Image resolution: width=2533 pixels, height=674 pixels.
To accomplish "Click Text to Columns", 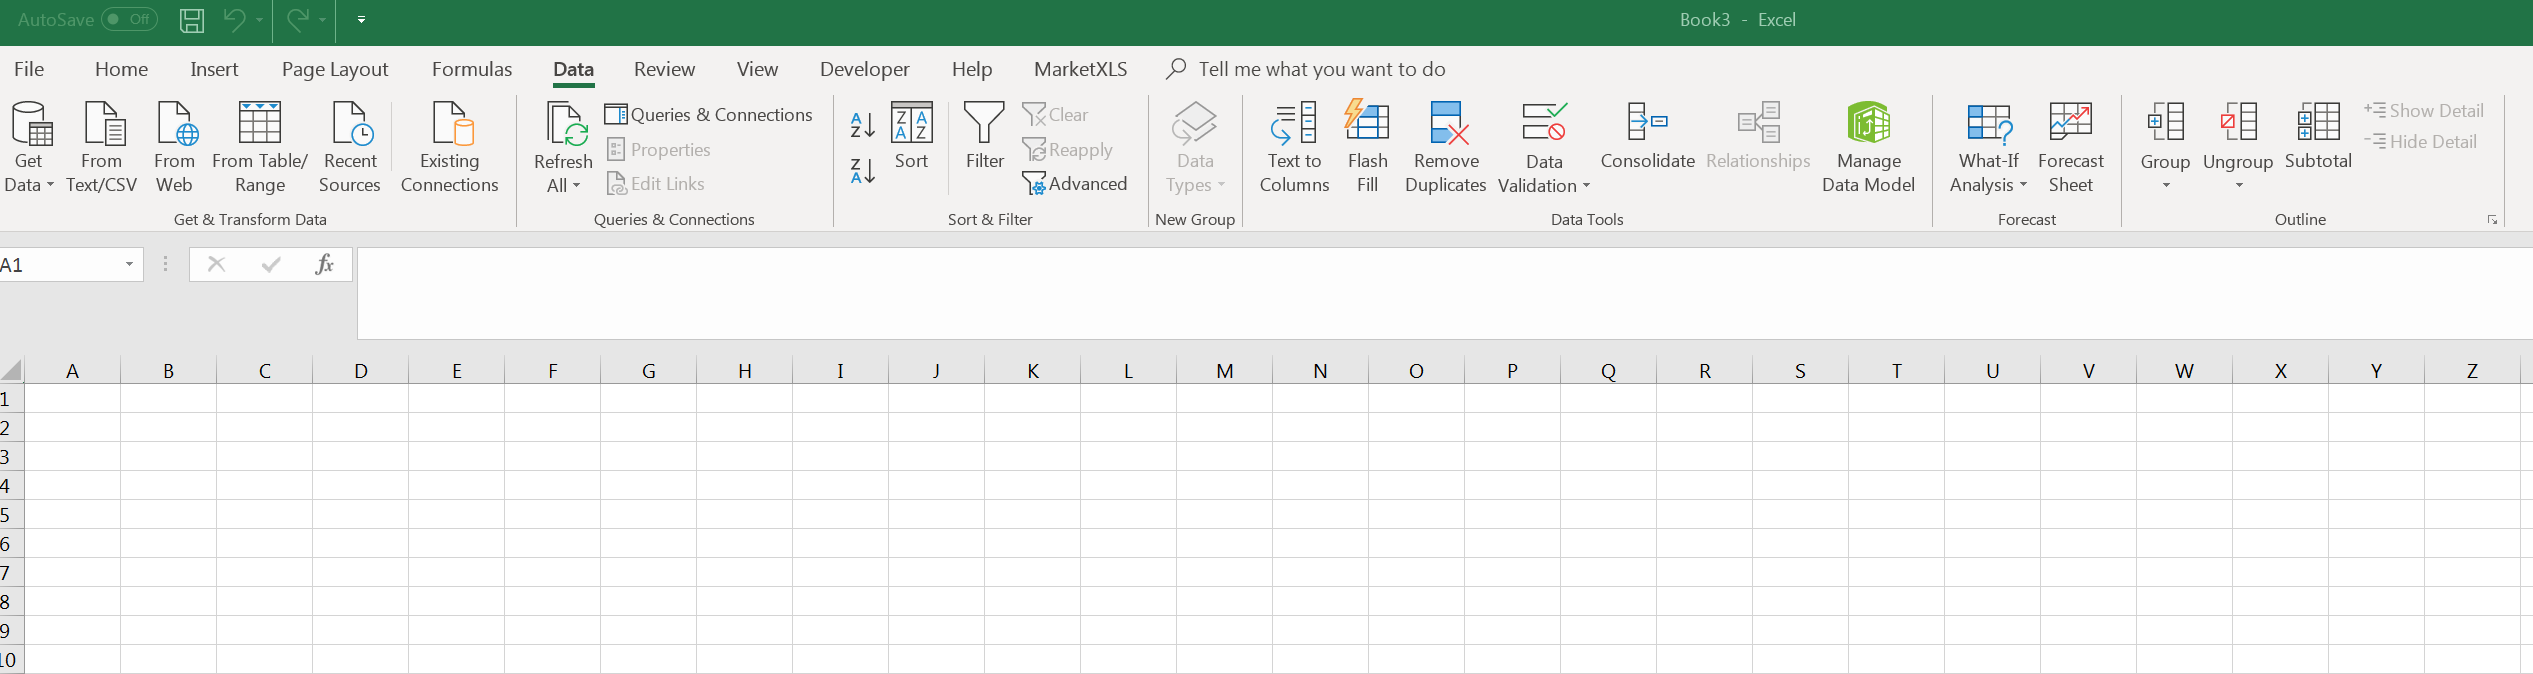I will 1295,147.
